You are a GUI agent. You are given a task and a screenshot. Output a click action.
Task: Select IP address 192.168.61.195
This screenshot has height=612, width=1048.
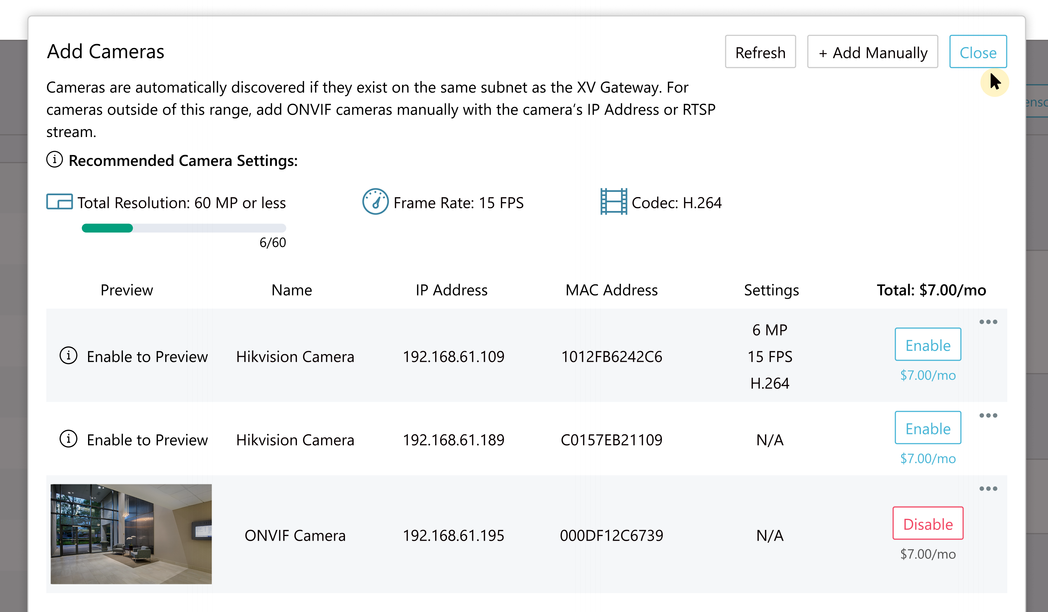click(x=453, y=535)
